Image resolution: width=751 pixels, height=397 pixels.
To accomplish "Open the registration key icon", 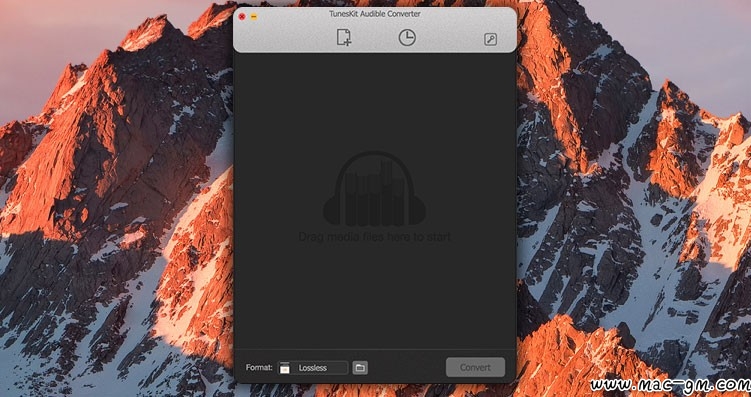I will point(490,39).
